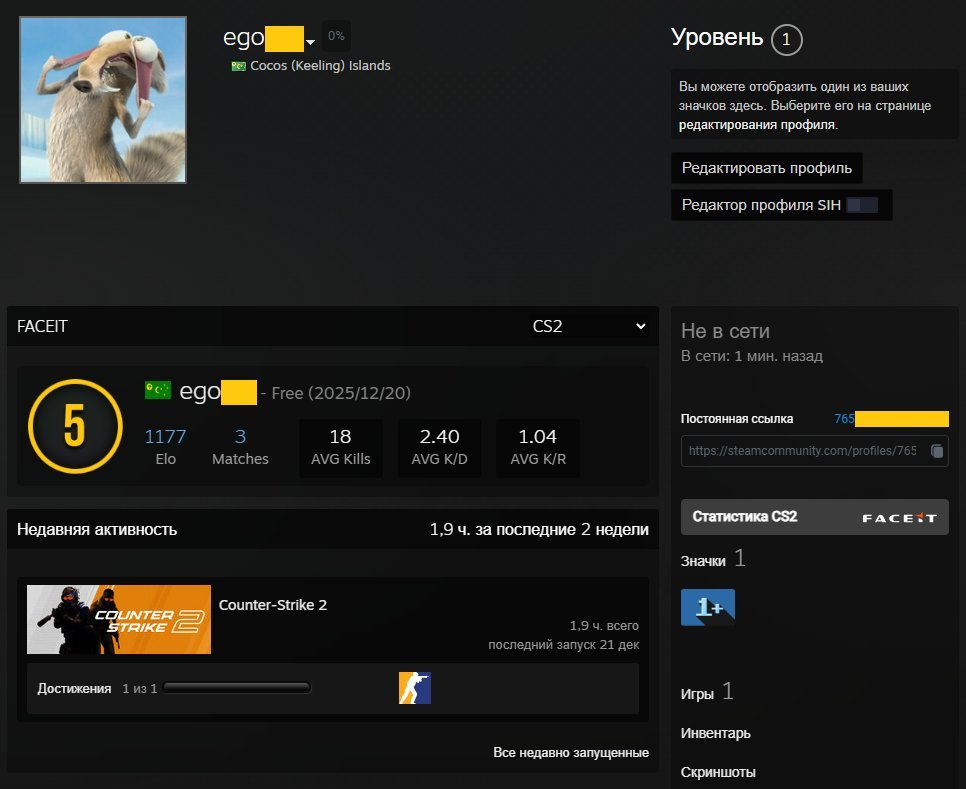Screen dimensions: 966x789
Task: Click the steamcommunity profile URL field
Action: (x=802, y=451)
